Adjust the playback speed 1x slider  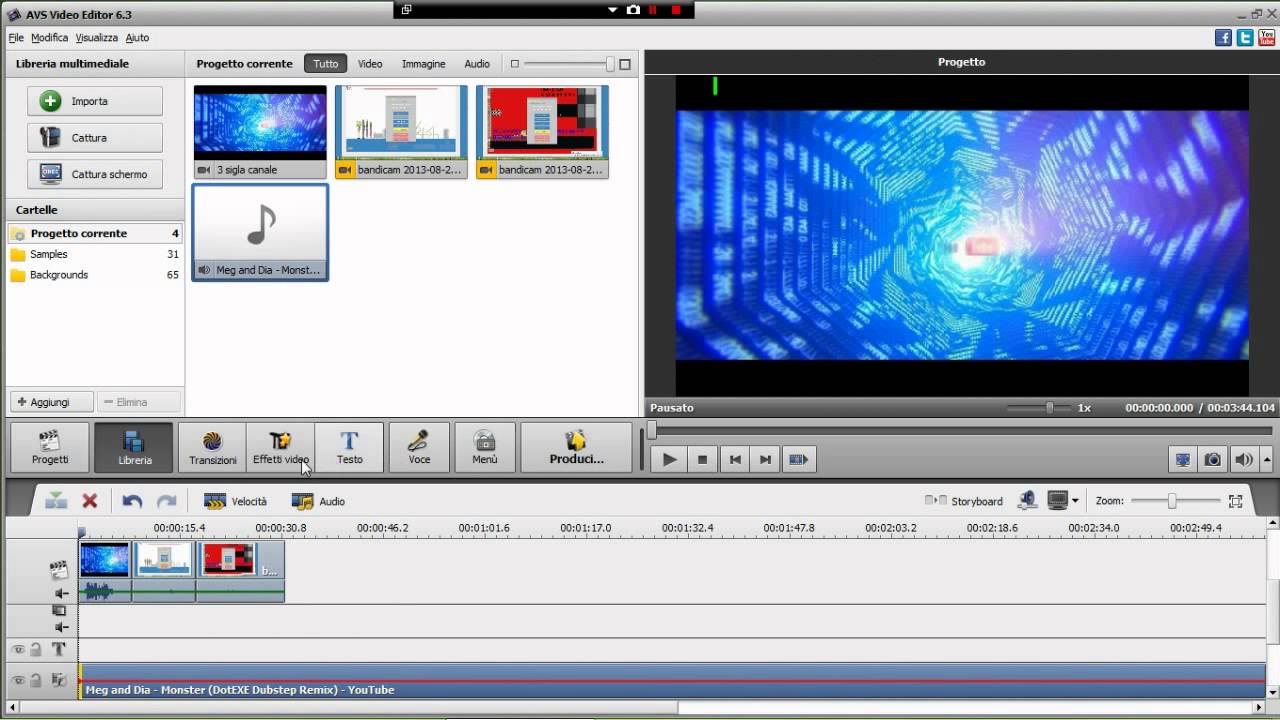pyautogui.click(x=1049, y=408)
